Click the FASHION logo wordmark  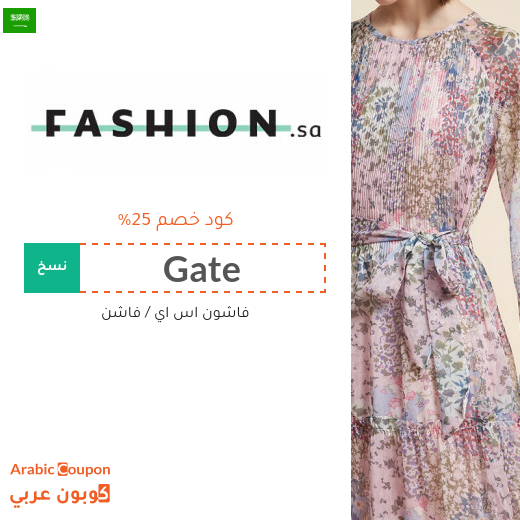pyautogui.click(x=161, y=123)
